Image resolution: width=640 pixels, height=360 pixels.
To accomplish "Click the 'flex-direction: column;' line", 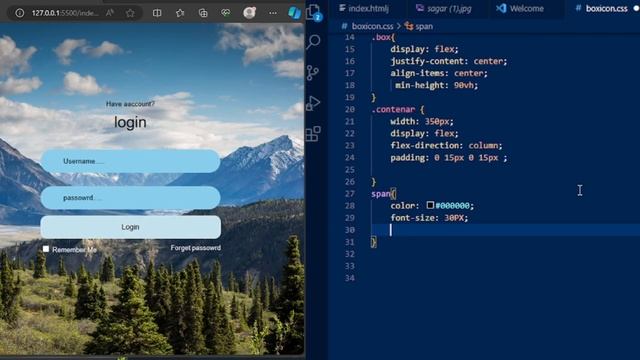I will coord(446,145).
